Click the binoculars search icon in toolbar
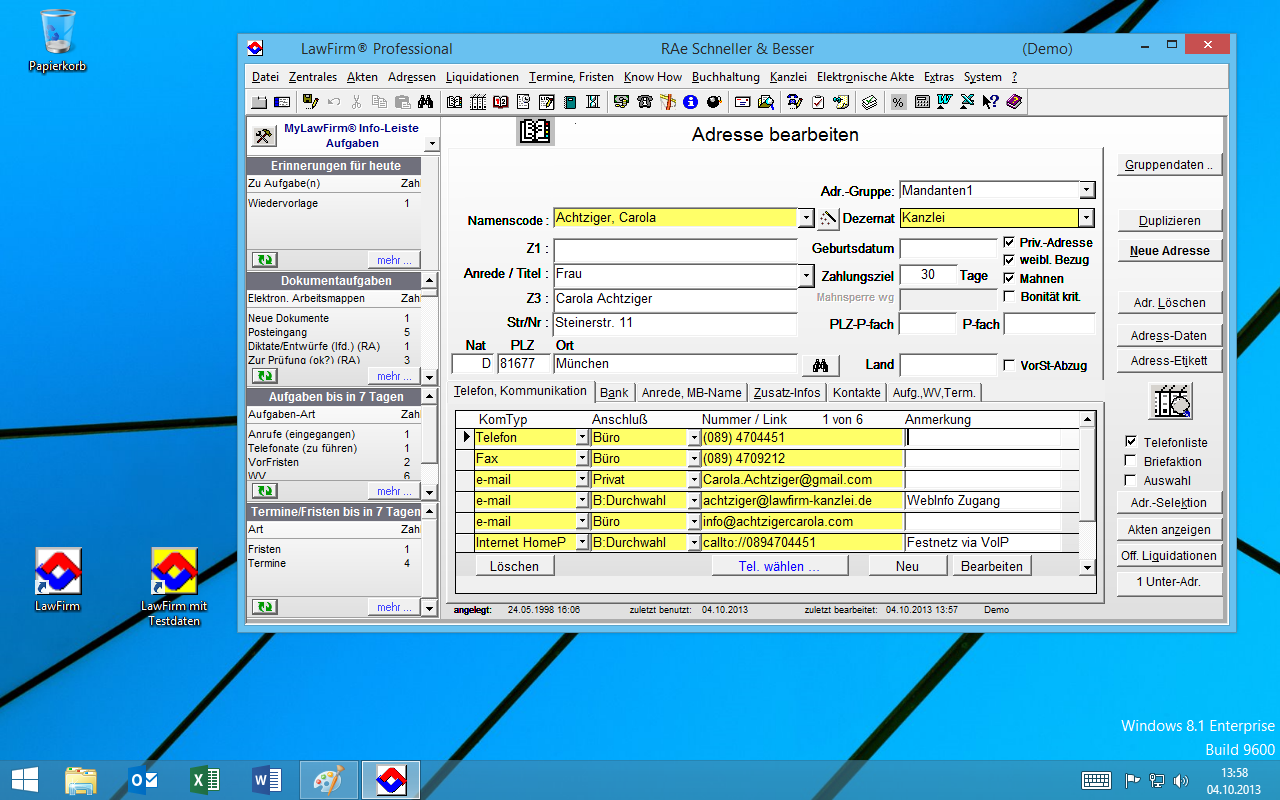The image size is (1280, 800). pos(425,102)
